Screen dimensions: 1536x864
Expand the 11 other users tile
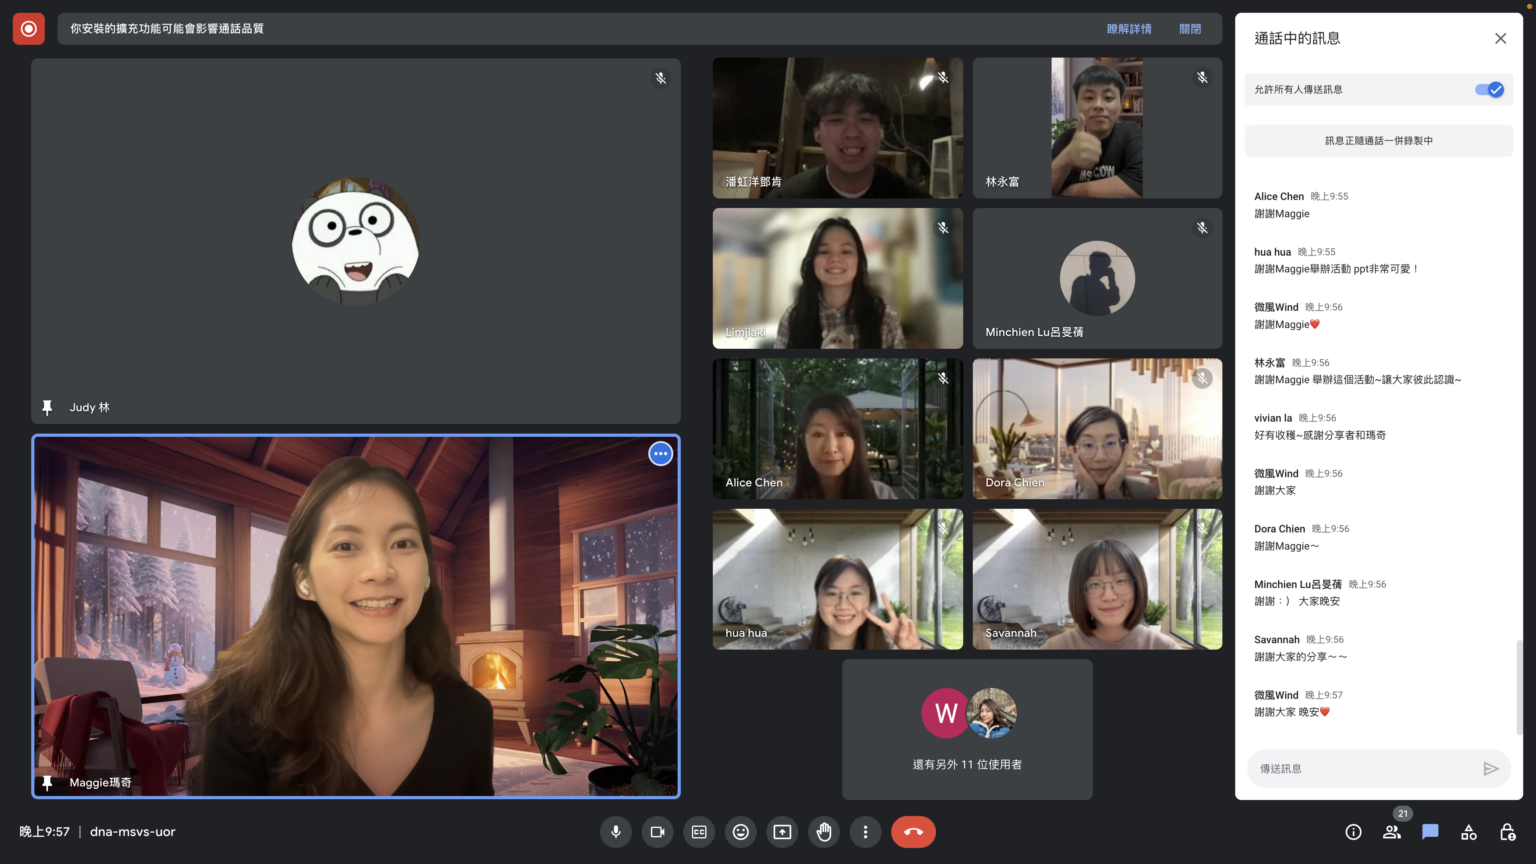[967, 729]
